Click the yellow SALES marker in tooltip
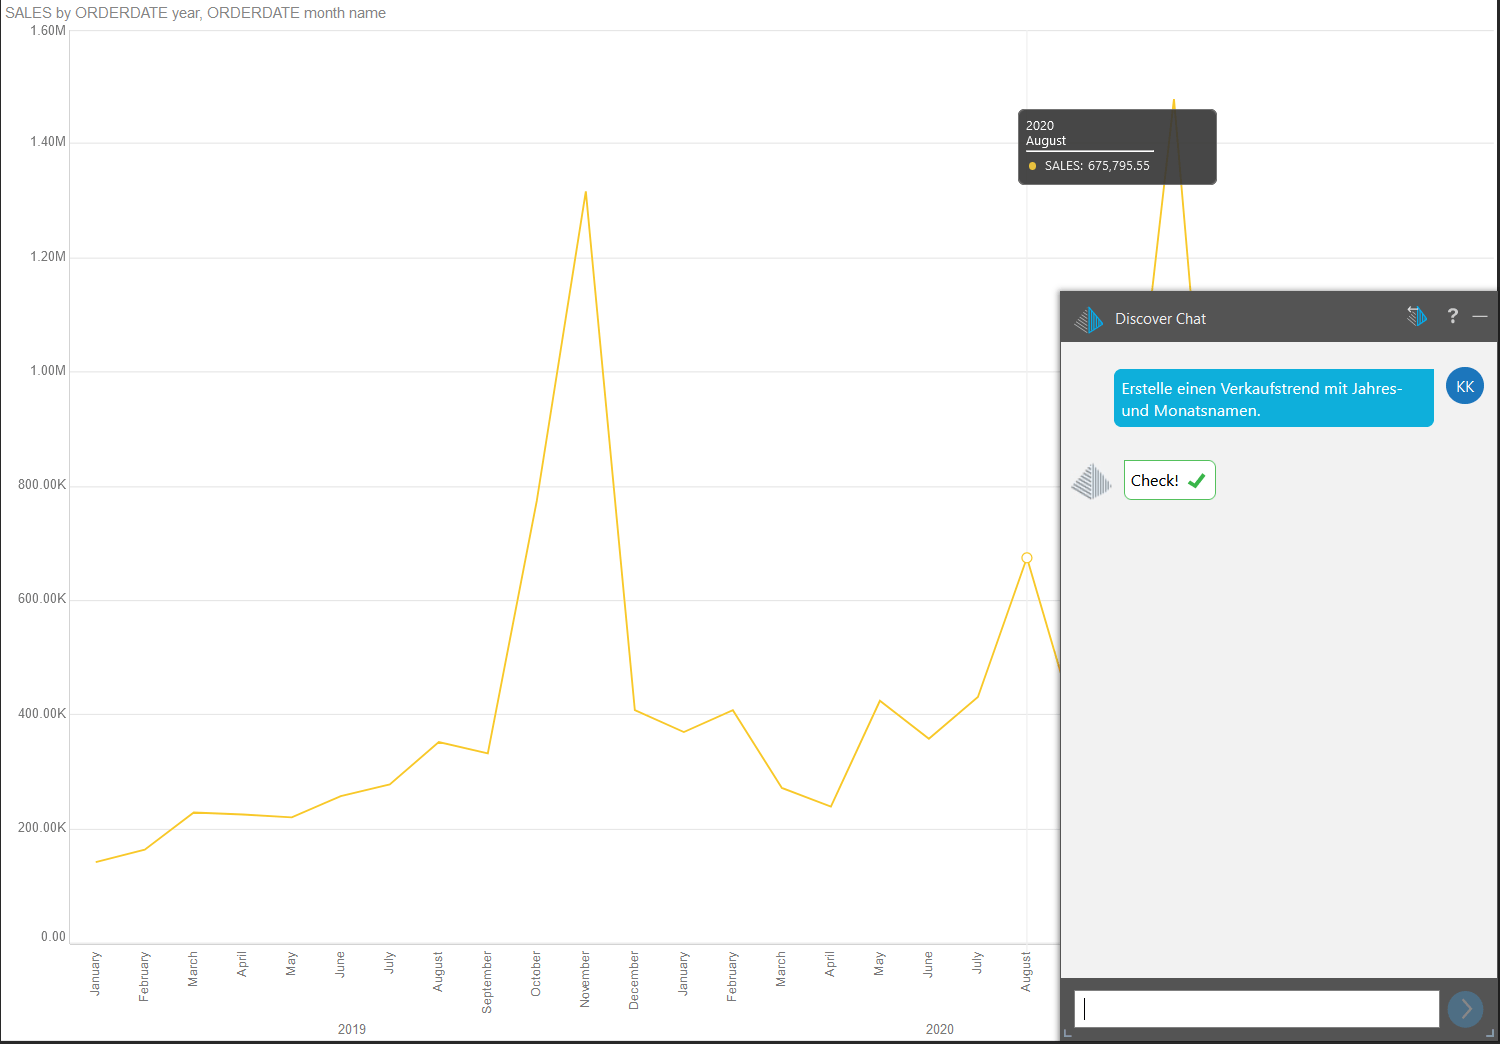Viewport: 1500px width, 1044px height. click(1032, 166)
